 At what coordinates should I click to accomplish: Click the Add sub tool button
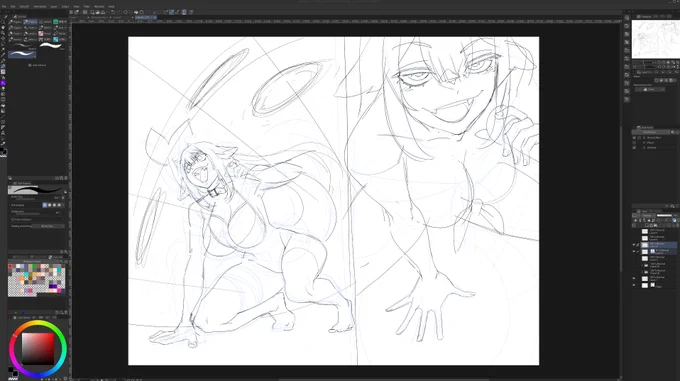(37, 65)
